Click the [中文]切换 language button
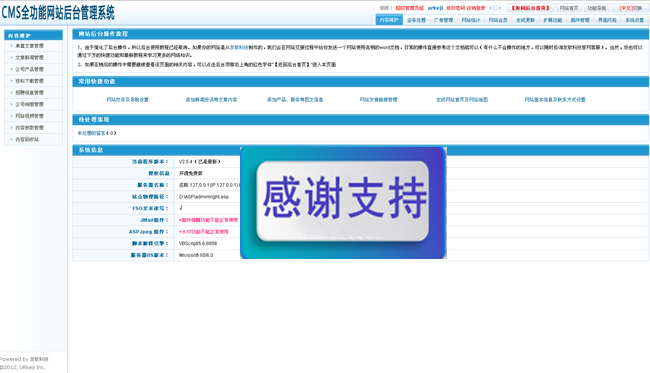 [630, 8]
